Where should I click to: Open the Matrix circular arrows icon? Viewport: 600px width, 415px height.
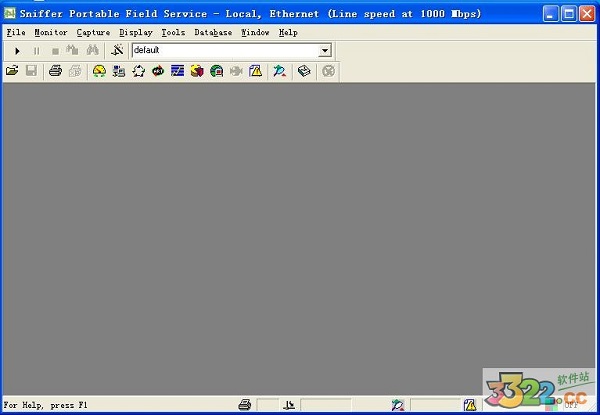[139, 71]
